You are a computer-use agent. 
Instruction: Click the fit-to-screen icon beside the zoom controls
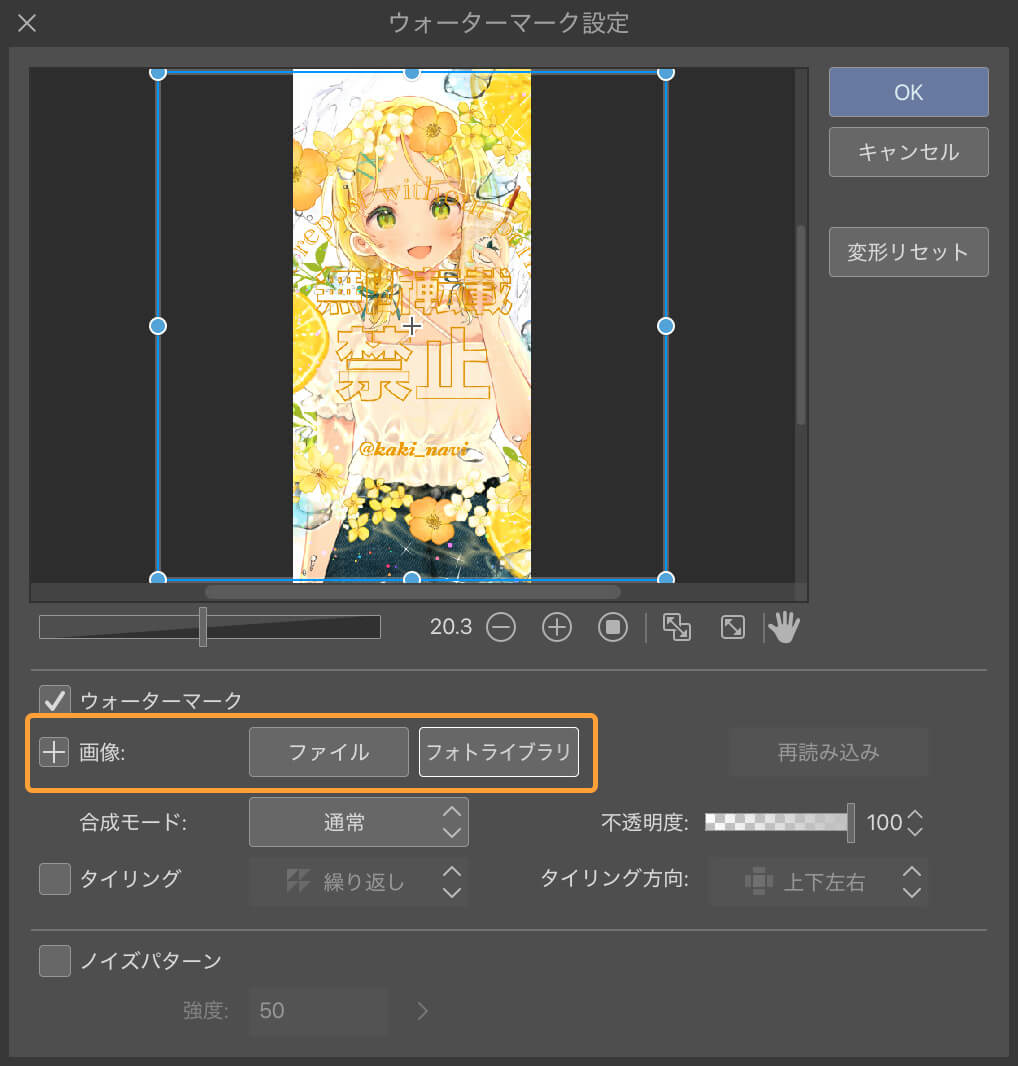pyautogui.click(x=677, y=626)
